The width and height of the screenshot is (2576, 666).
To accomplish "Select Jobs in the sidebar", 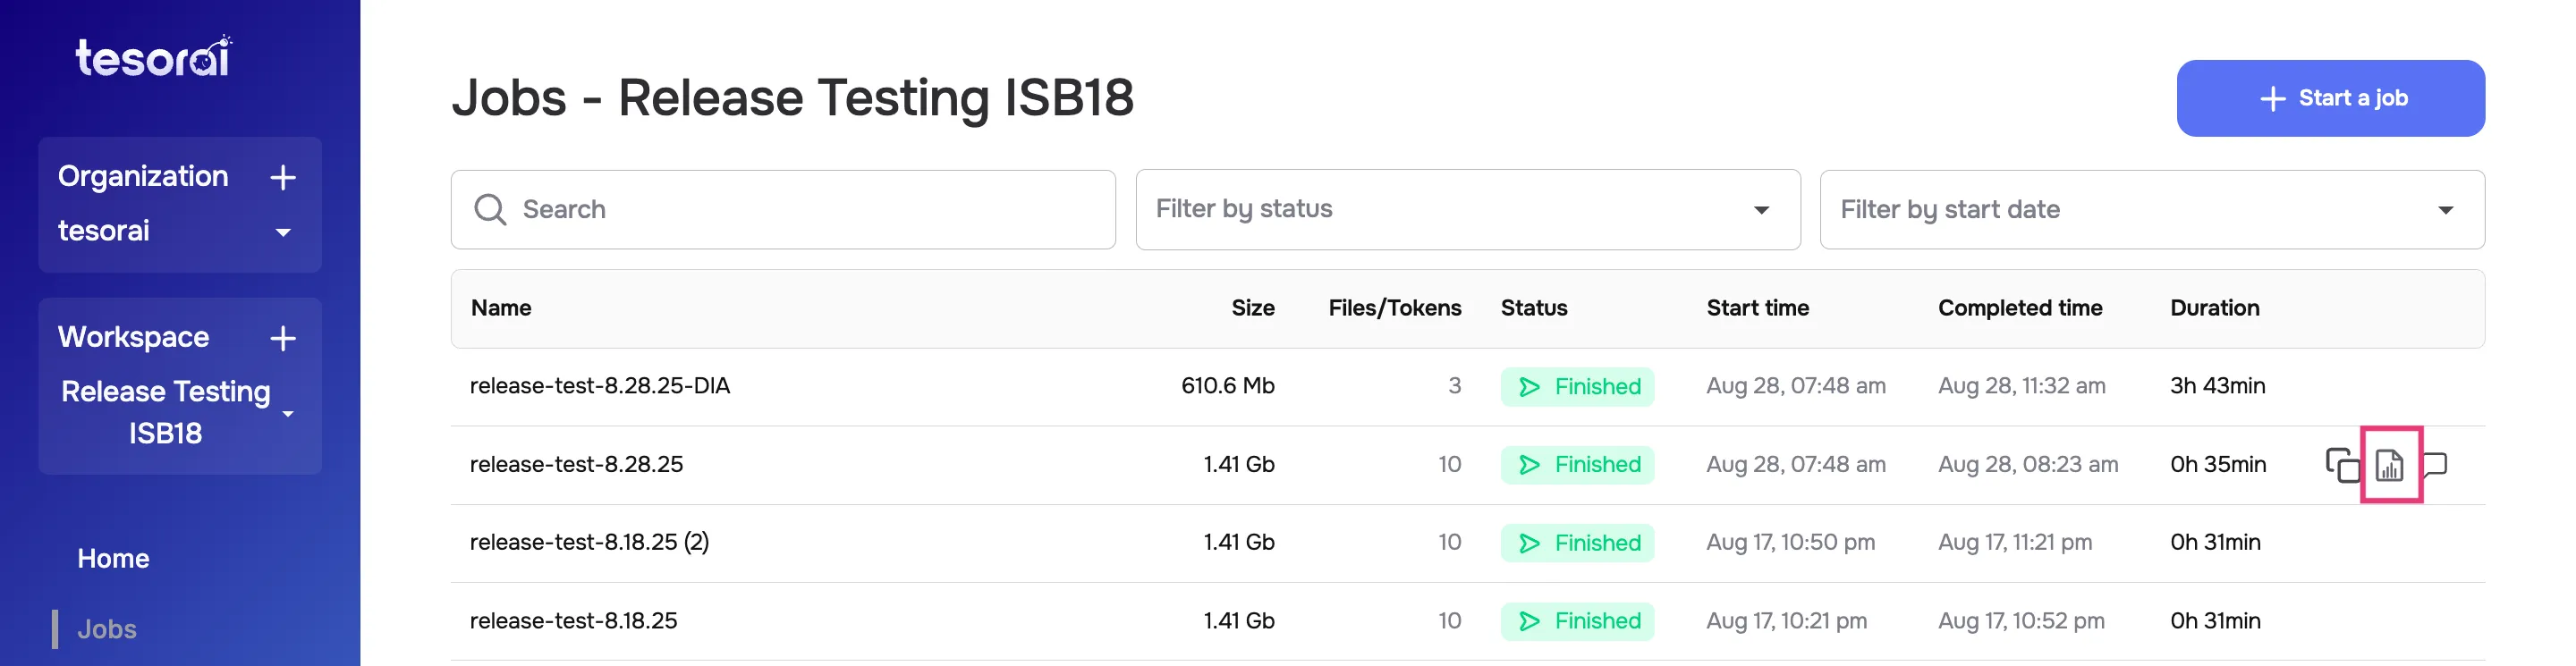I will 107,629.
